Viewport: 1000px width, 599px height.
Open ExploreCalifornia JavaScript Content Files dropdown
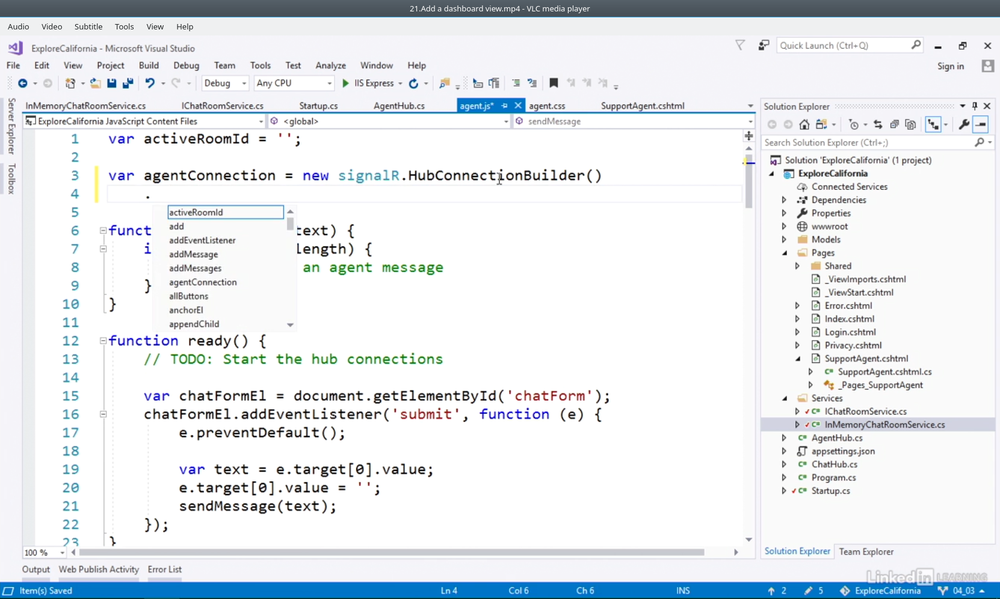(x=144, y=121)
